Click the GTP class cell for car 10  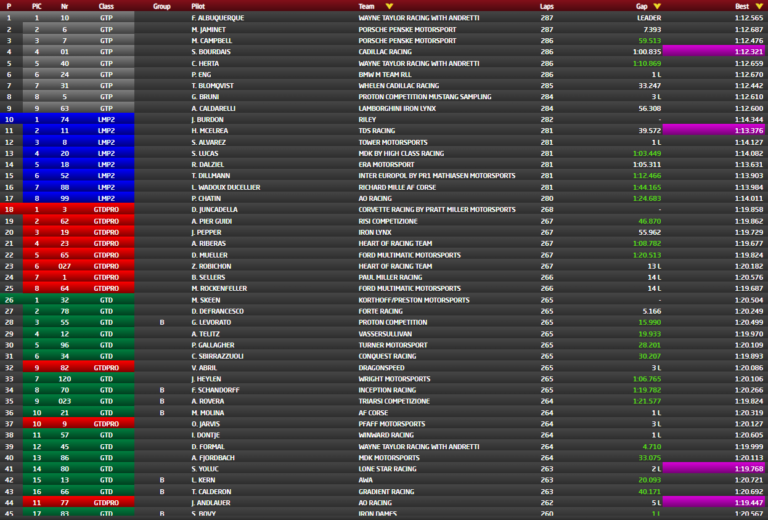tap(106, 18)
